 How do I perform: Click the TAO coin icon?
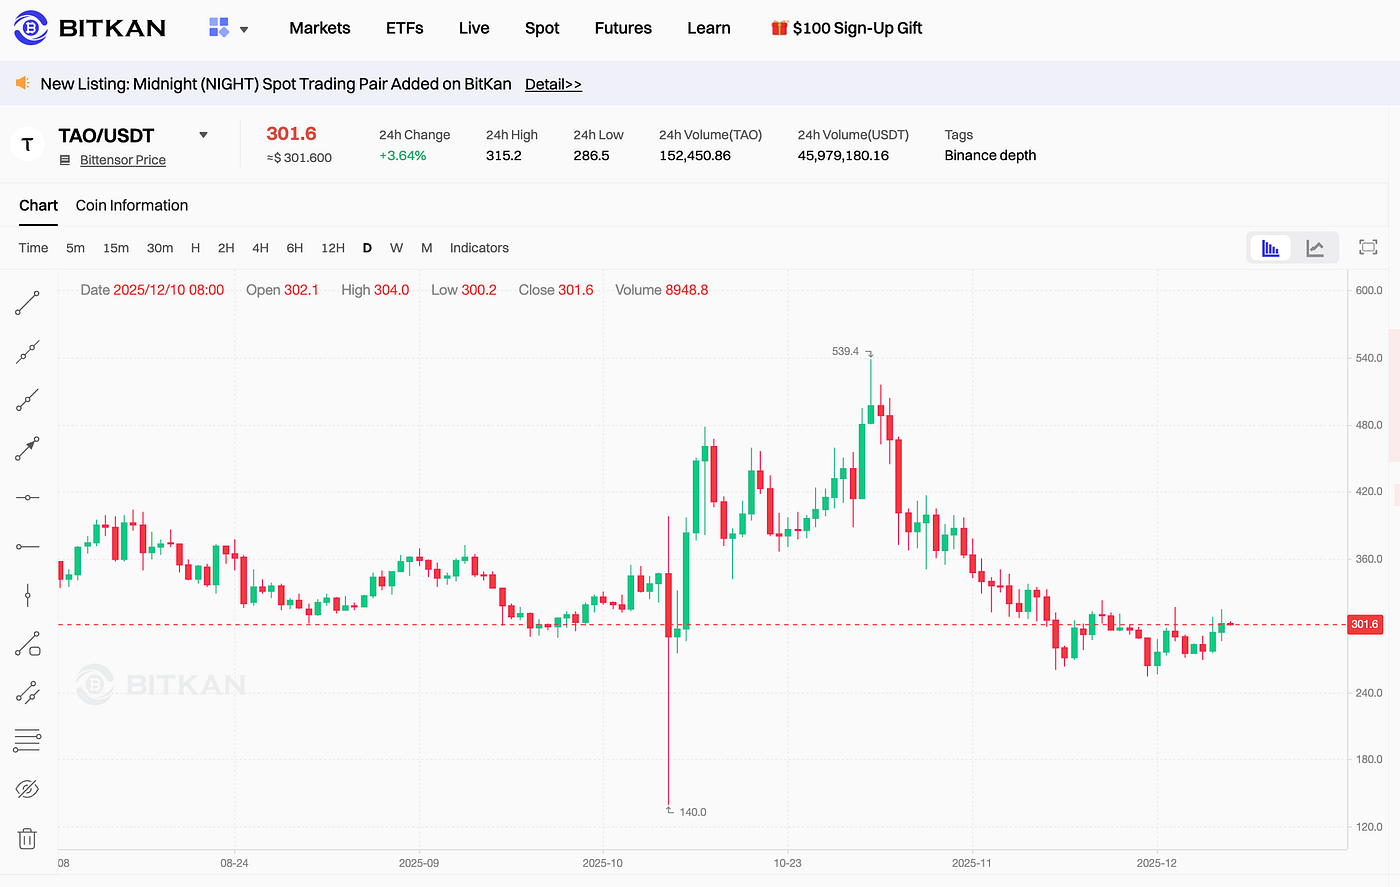[x=27, y=145]
